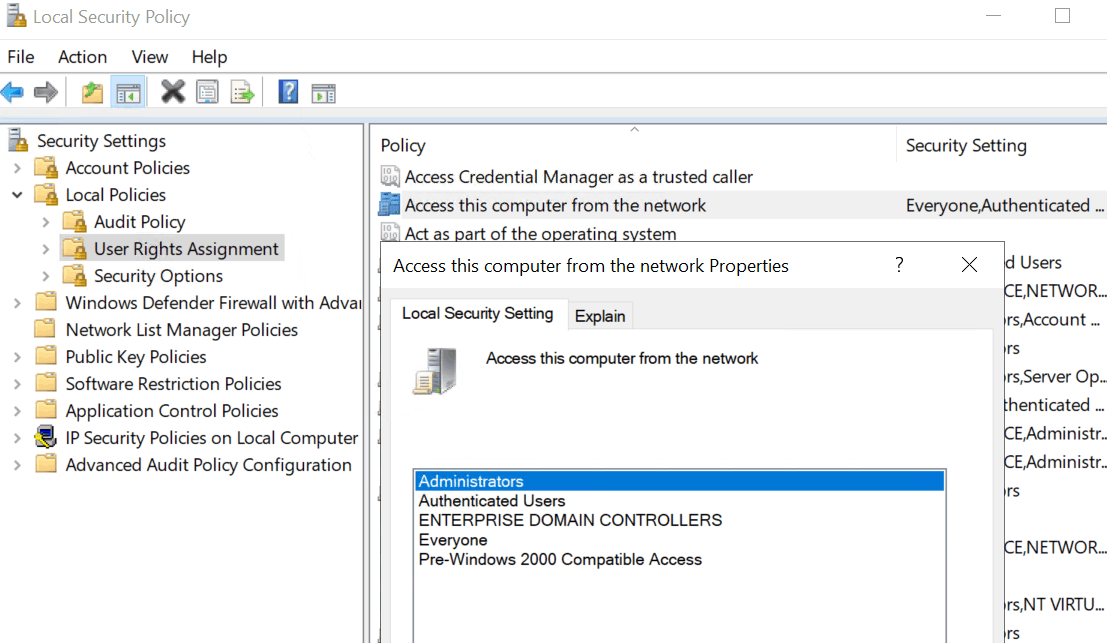Click the Account Policies folder icon
Image resolution: width=1107 pixels, height=643 pixels.
tap(47, 168)
